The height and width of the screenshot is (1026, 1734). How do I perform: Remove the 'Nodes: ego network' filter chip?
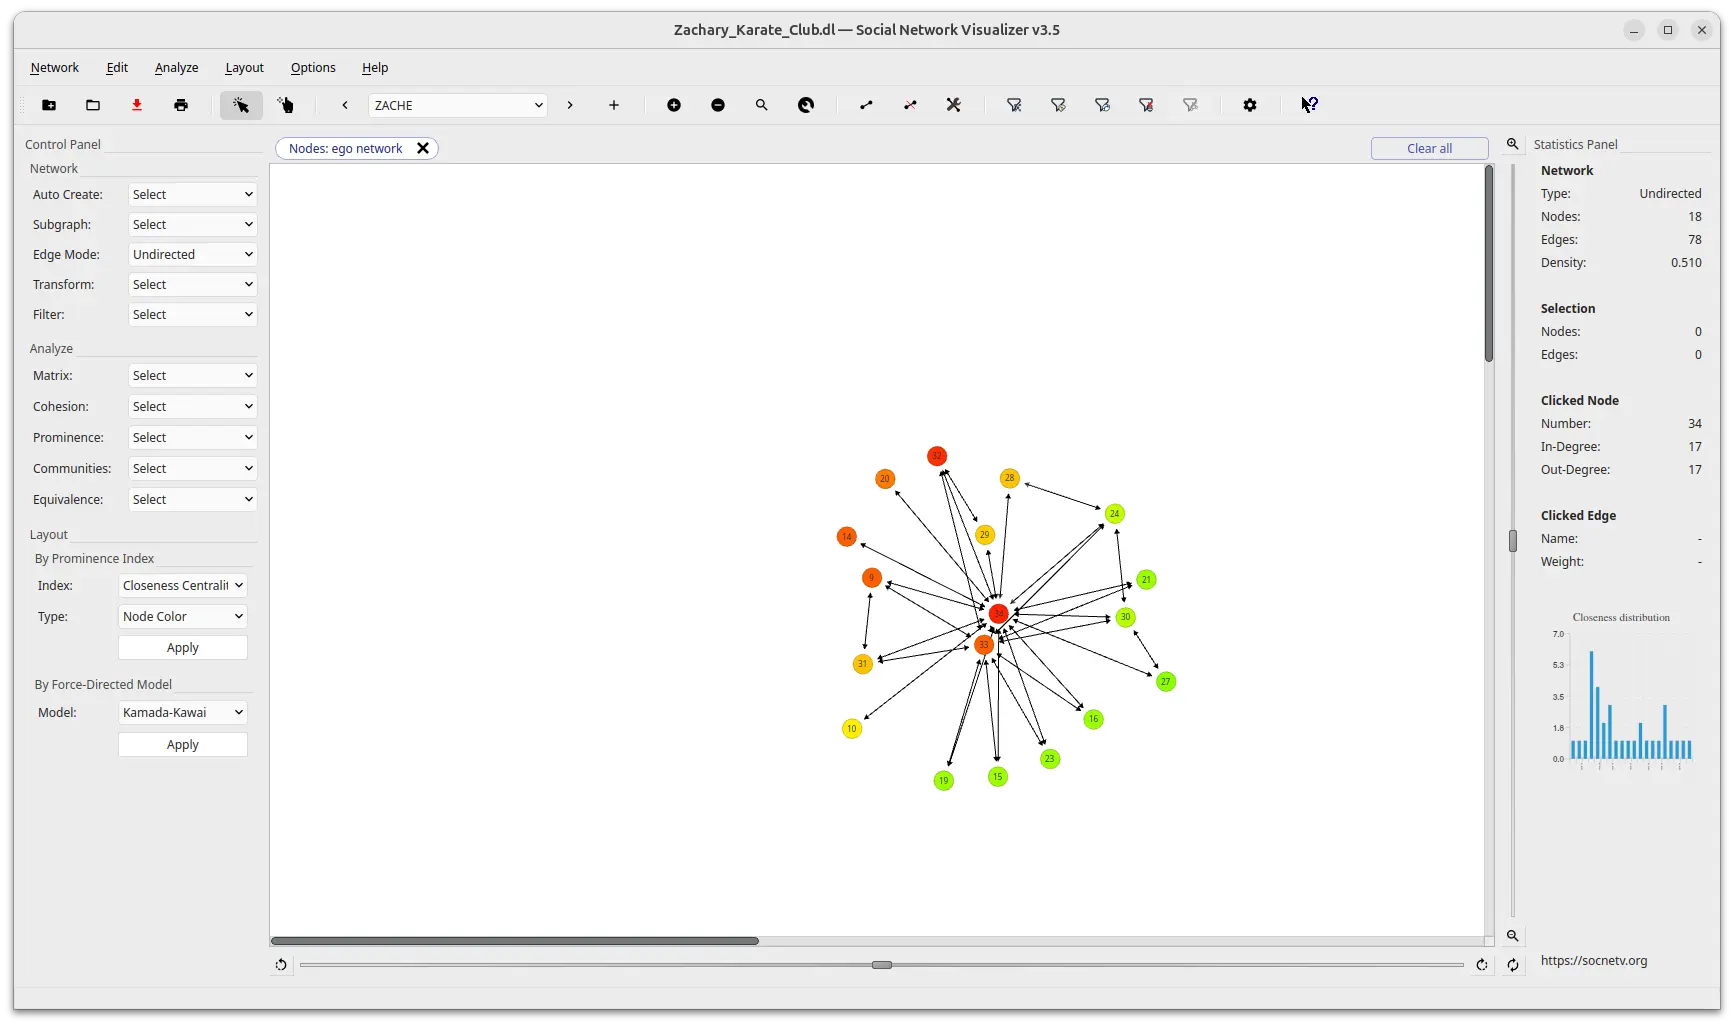pyautogui.click(x=423, y=148)
